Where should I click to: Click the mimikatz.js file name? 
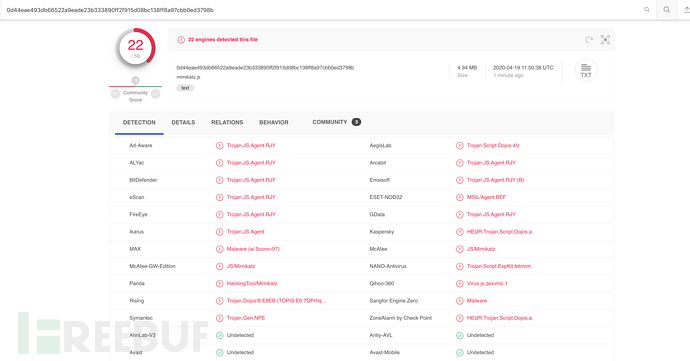[x=188, y=77]
